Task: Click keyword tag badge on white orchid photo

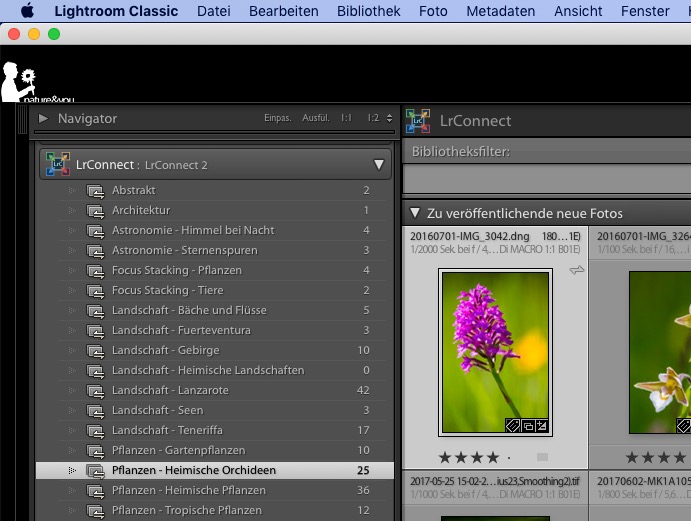Action: [x=684, y=426]
